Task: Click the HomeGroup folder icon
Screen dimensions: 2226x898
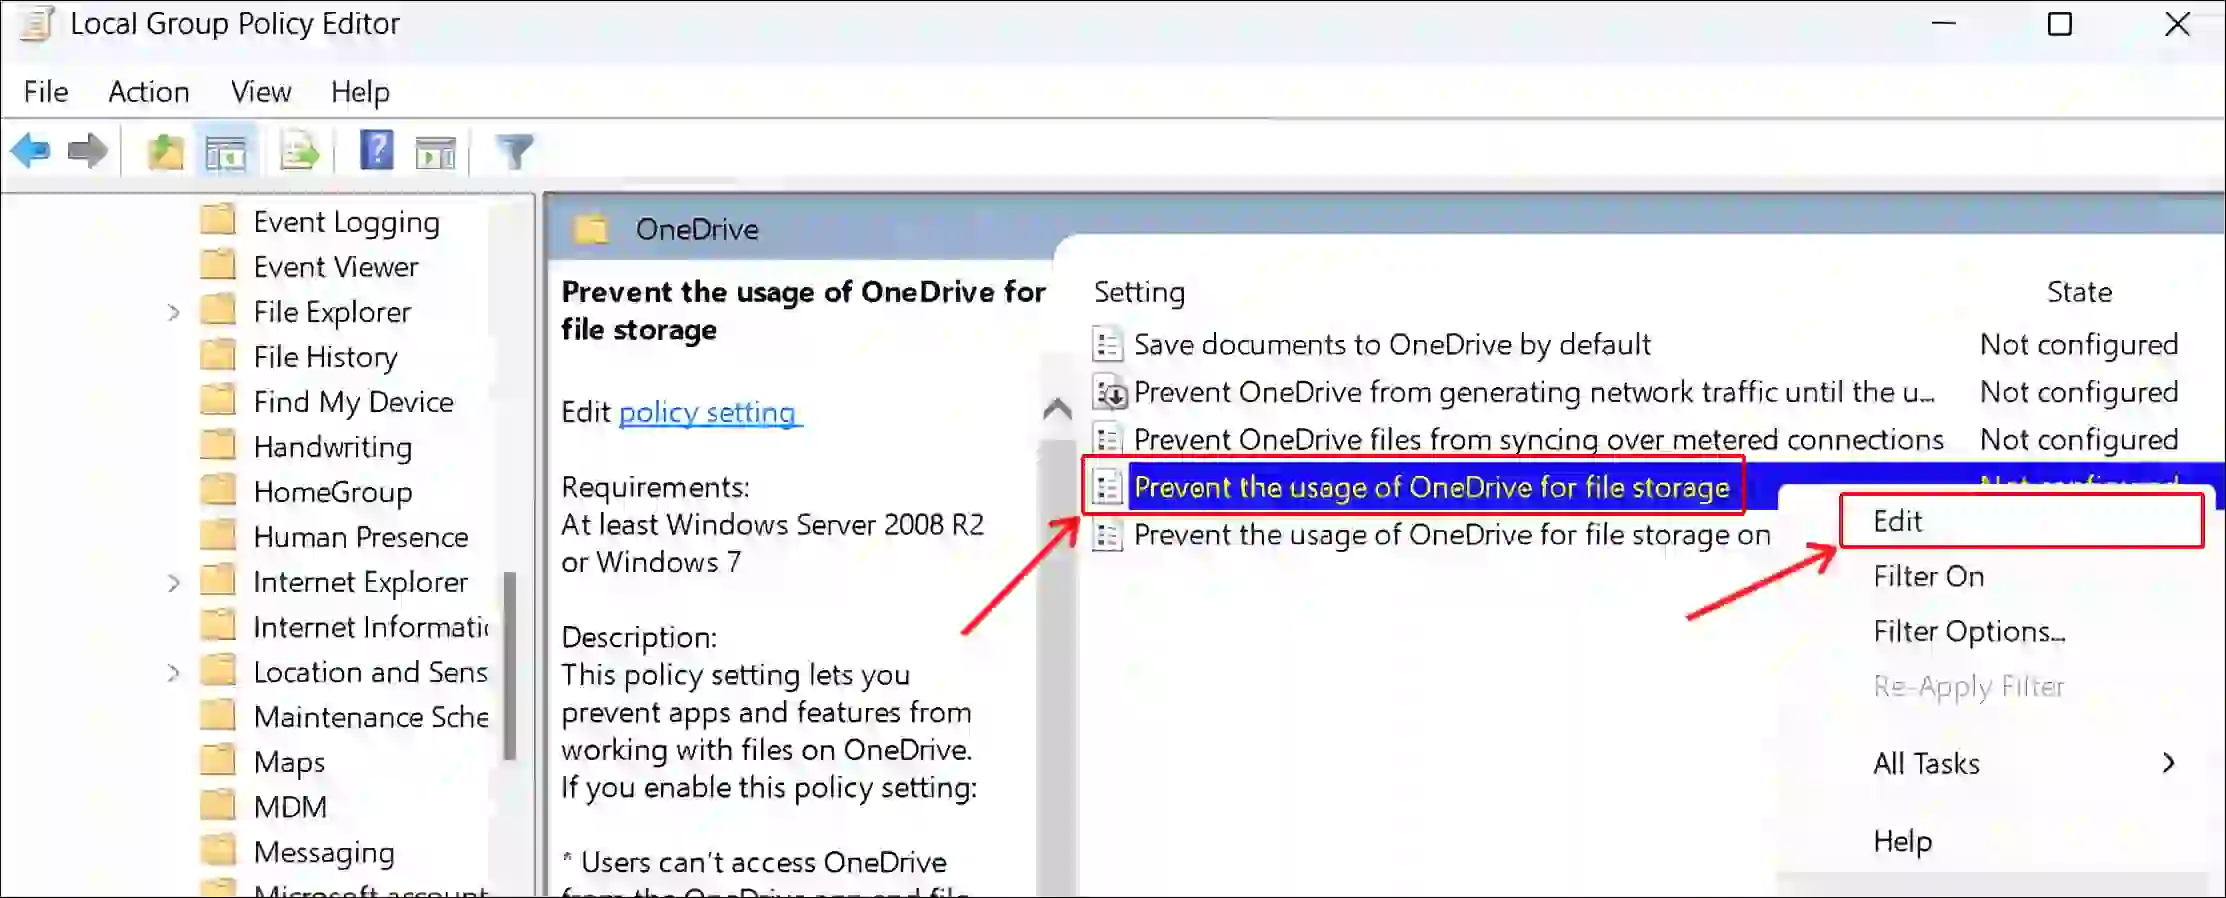Action: [x=218, y=490]
